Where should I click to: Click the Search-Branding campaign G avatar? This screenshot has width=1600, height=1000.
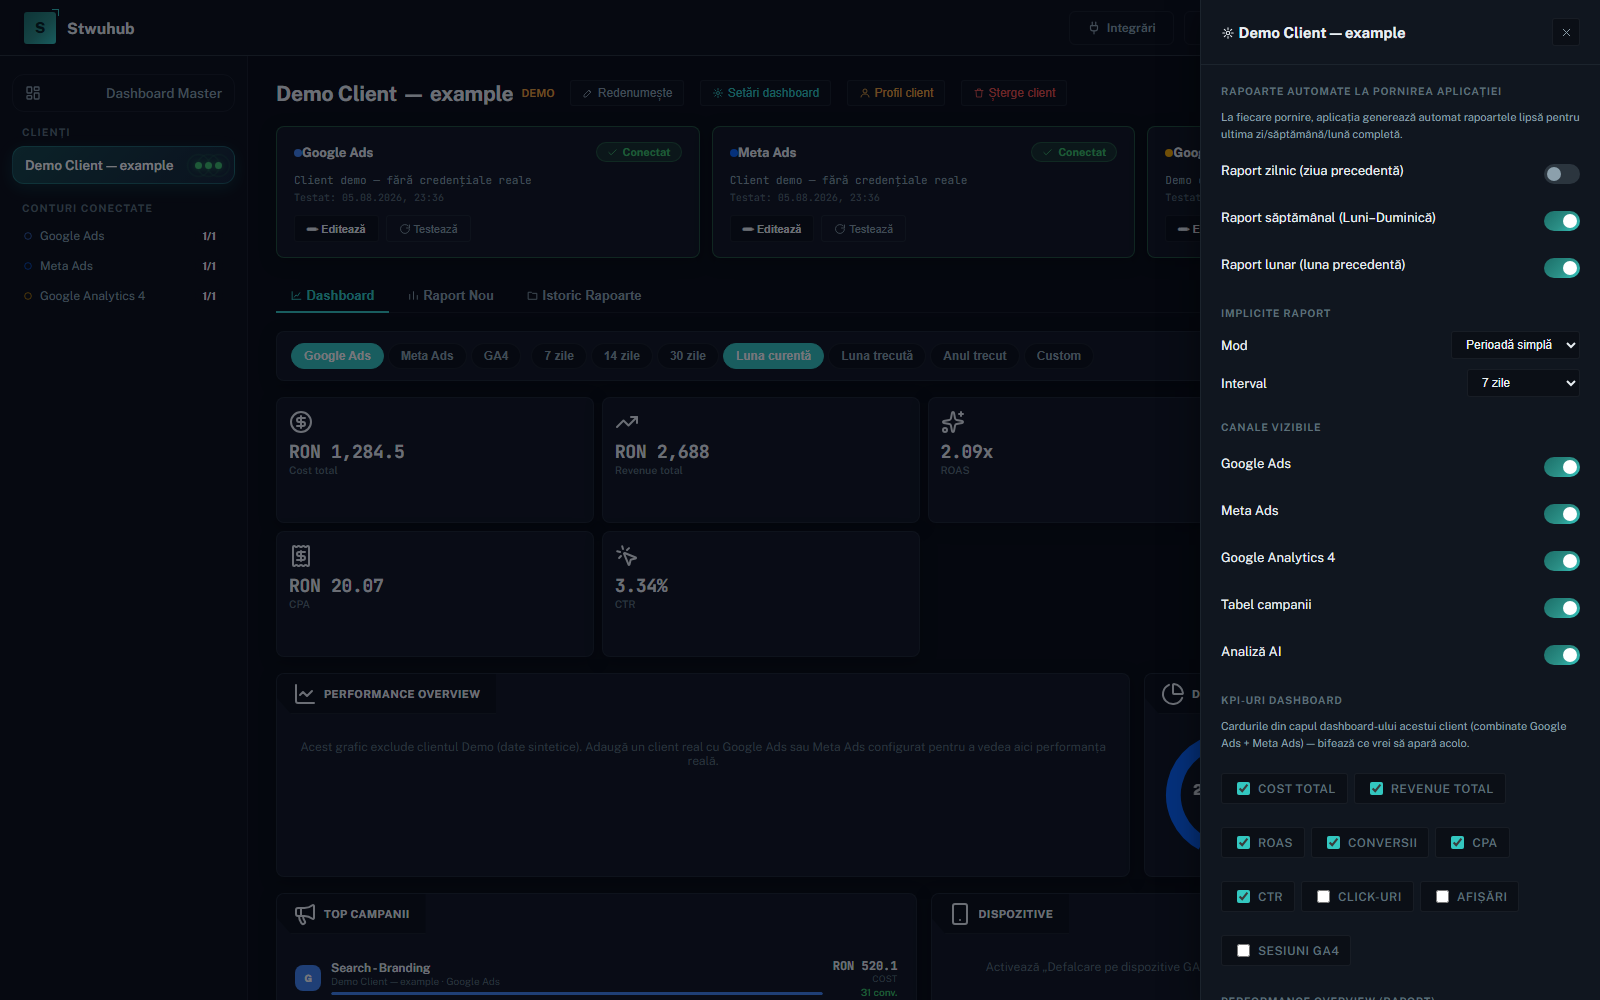[x=308, y=978]
